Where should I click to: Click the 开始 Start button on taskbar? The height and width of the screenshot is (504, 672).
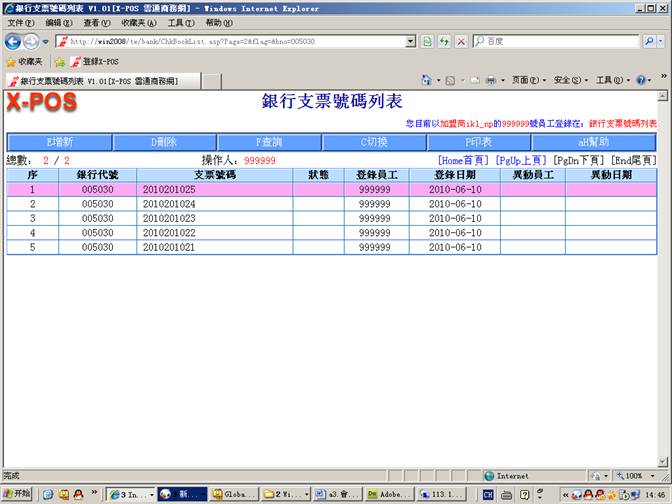click(x=17, y=494)
